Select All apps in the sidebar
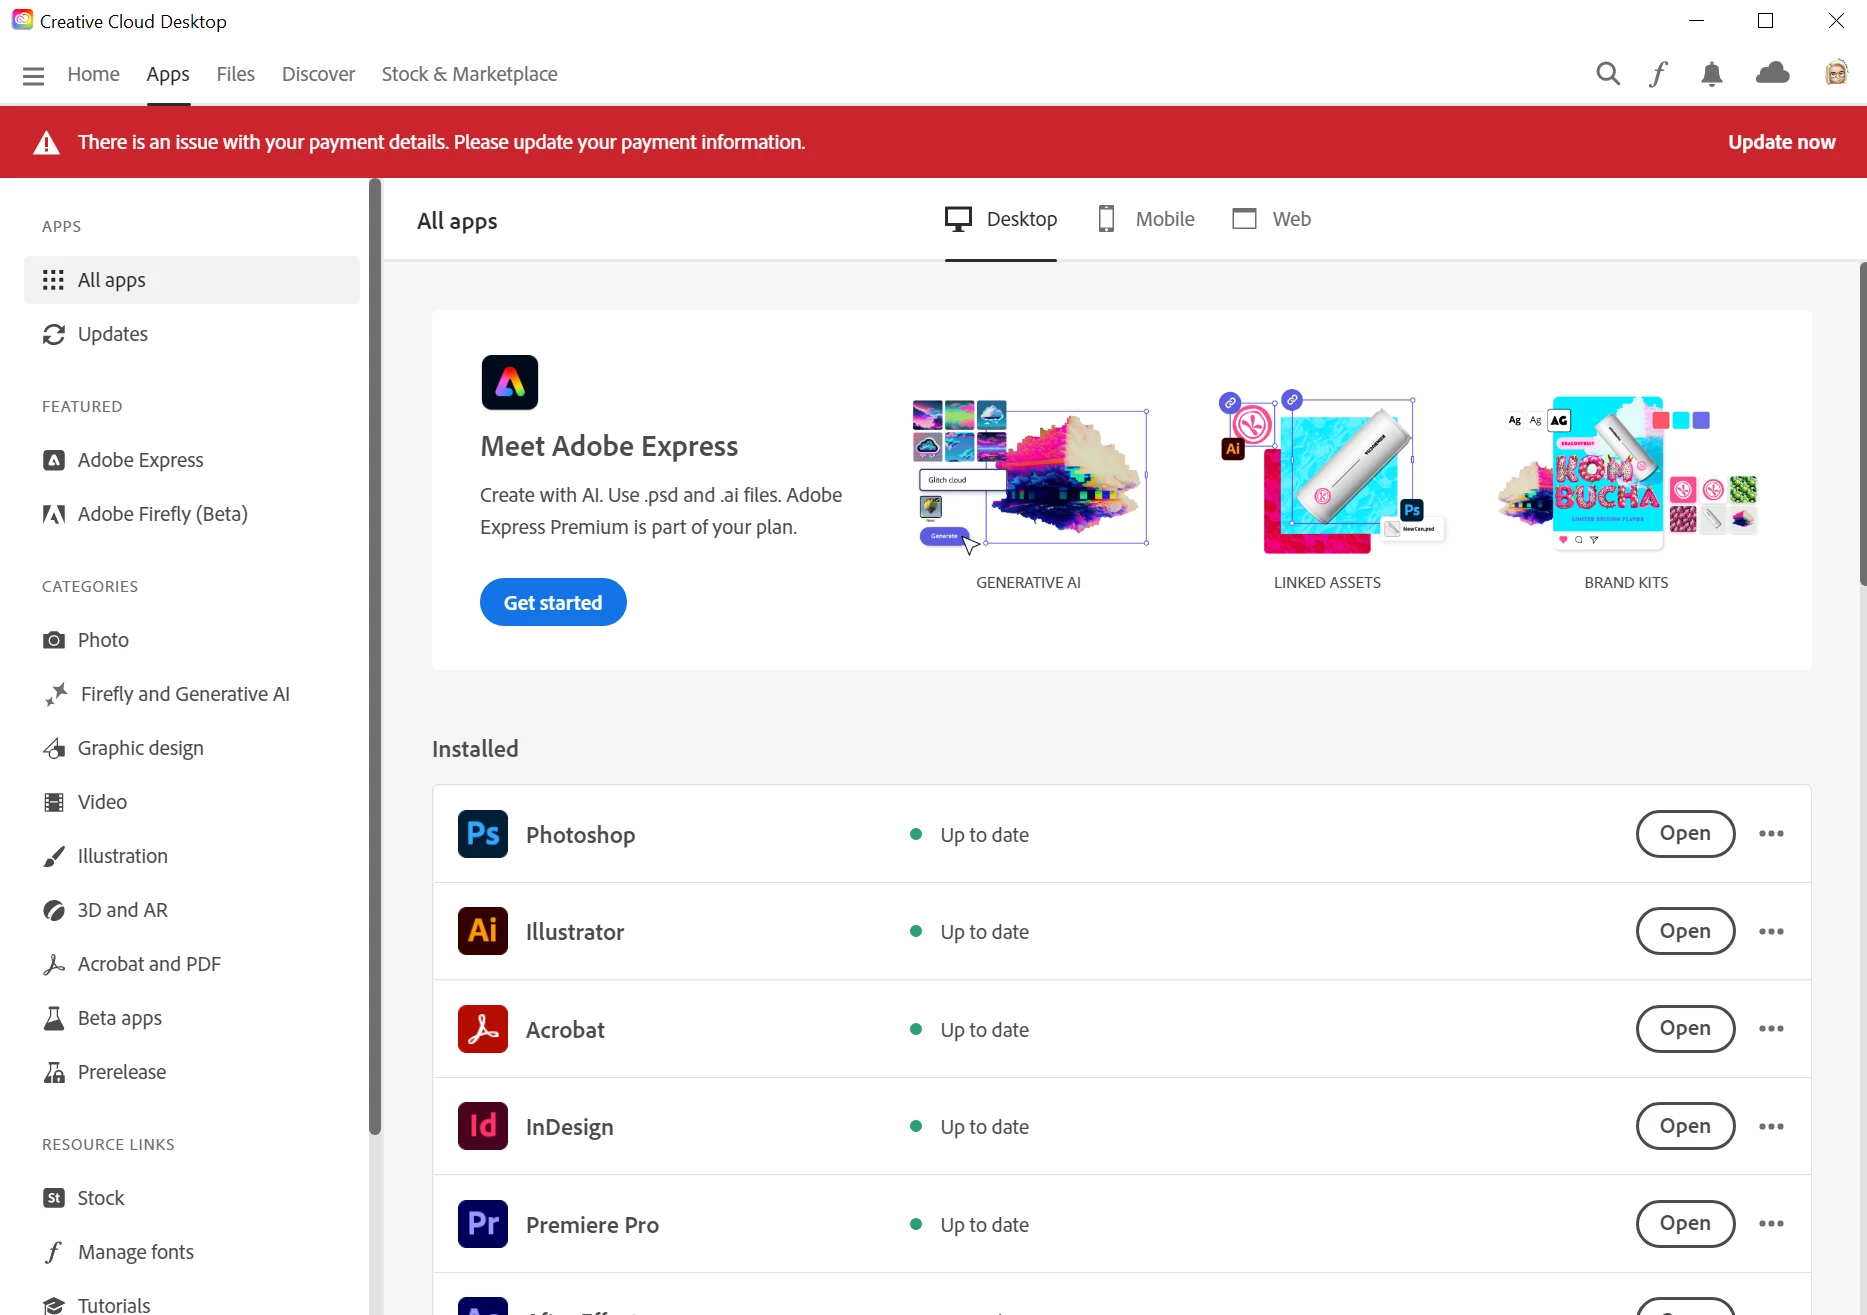This screenshot has width=1867, height=1315. click(192, 280)
